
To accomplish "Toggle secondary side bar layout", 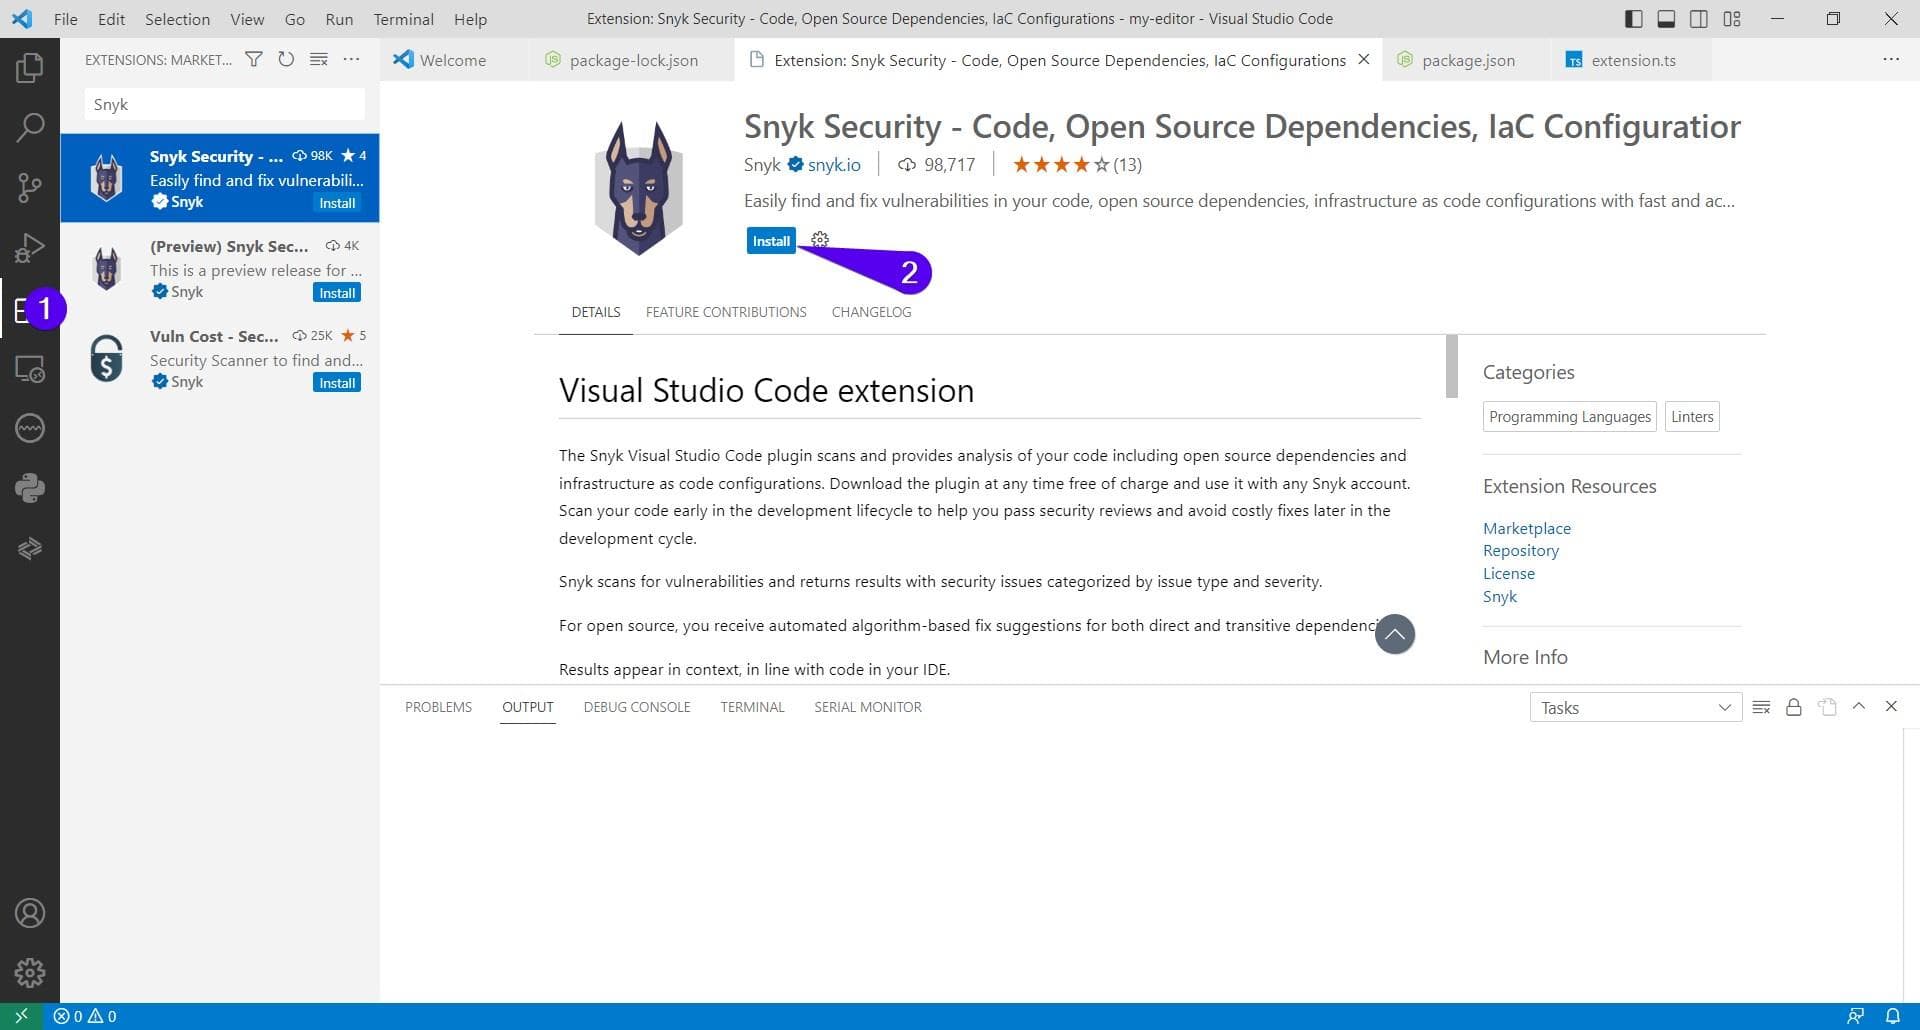I will (1699, 19).
